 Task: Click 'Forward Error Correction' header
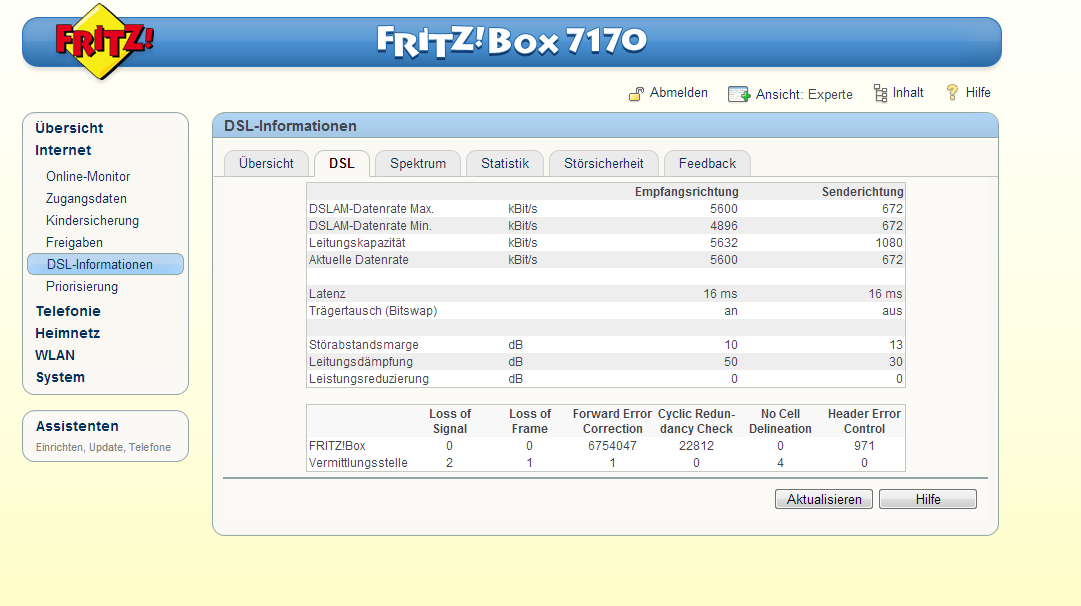612,421
